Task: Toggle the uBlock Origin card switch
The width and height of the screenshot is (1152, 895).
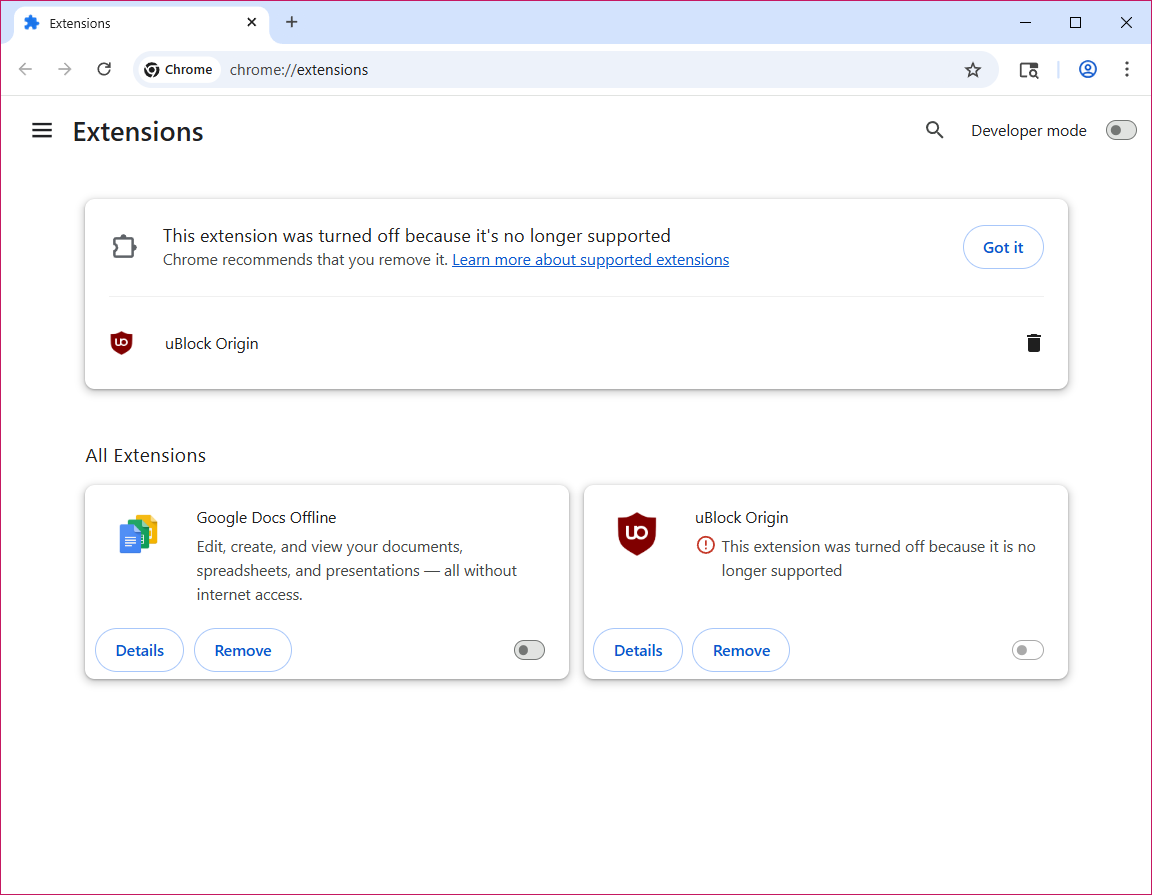Action: click(x=1027, y=650)
